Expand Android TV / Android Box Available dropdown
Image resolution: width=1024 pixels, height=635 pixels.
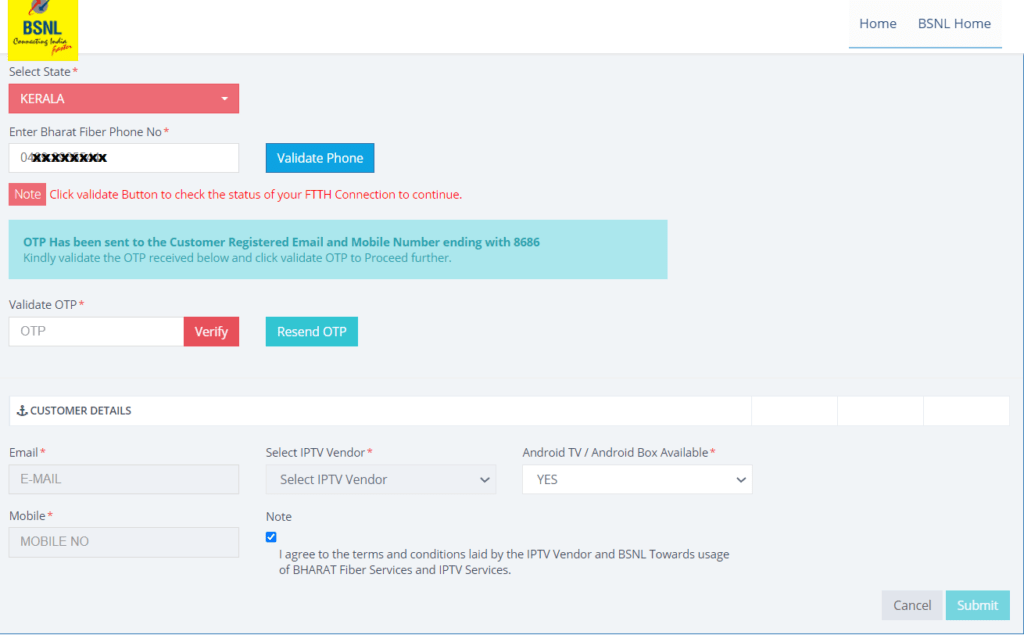(x=637, y=480)
